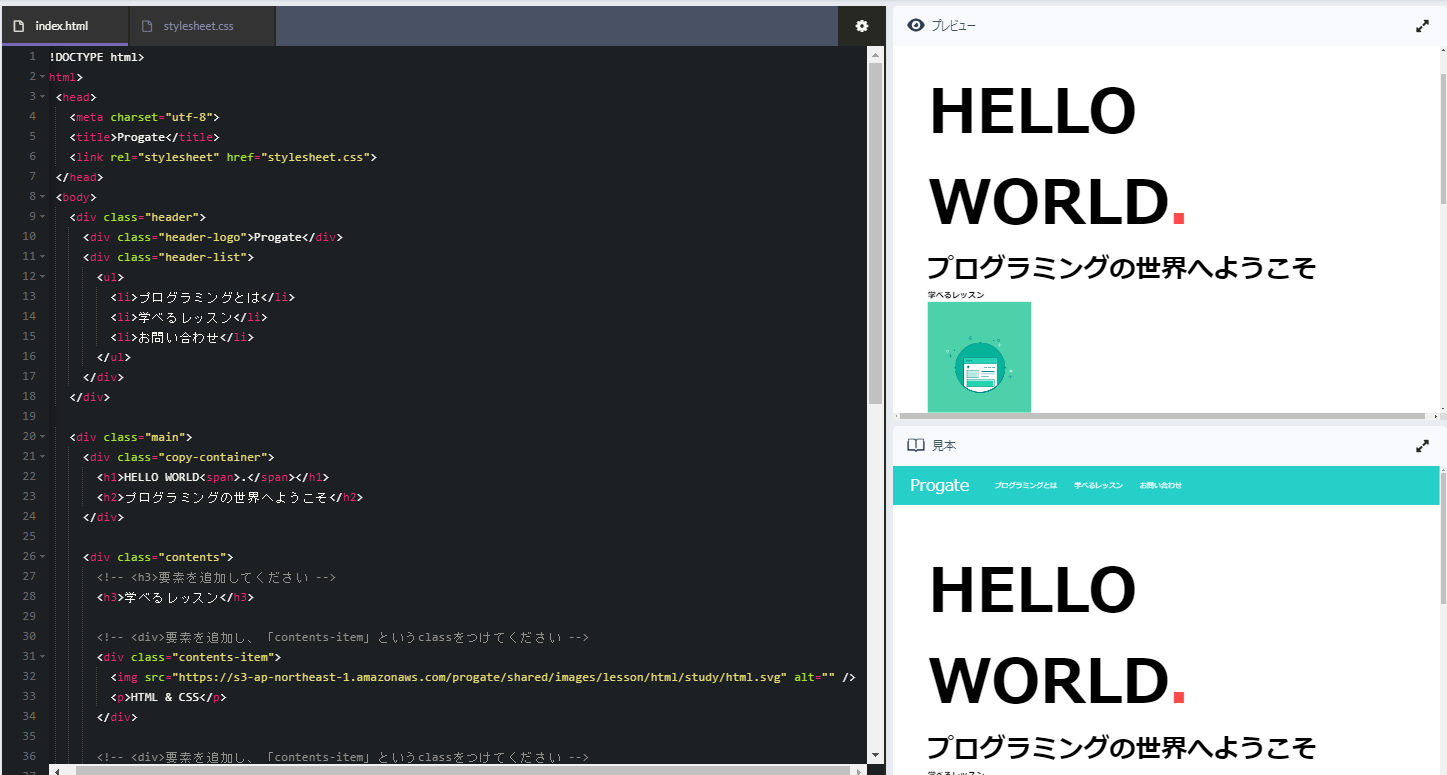Viewport: 1447px width, 775px height.
Task: Click the プログラミングとは li code line
Action: click(203, 297)
